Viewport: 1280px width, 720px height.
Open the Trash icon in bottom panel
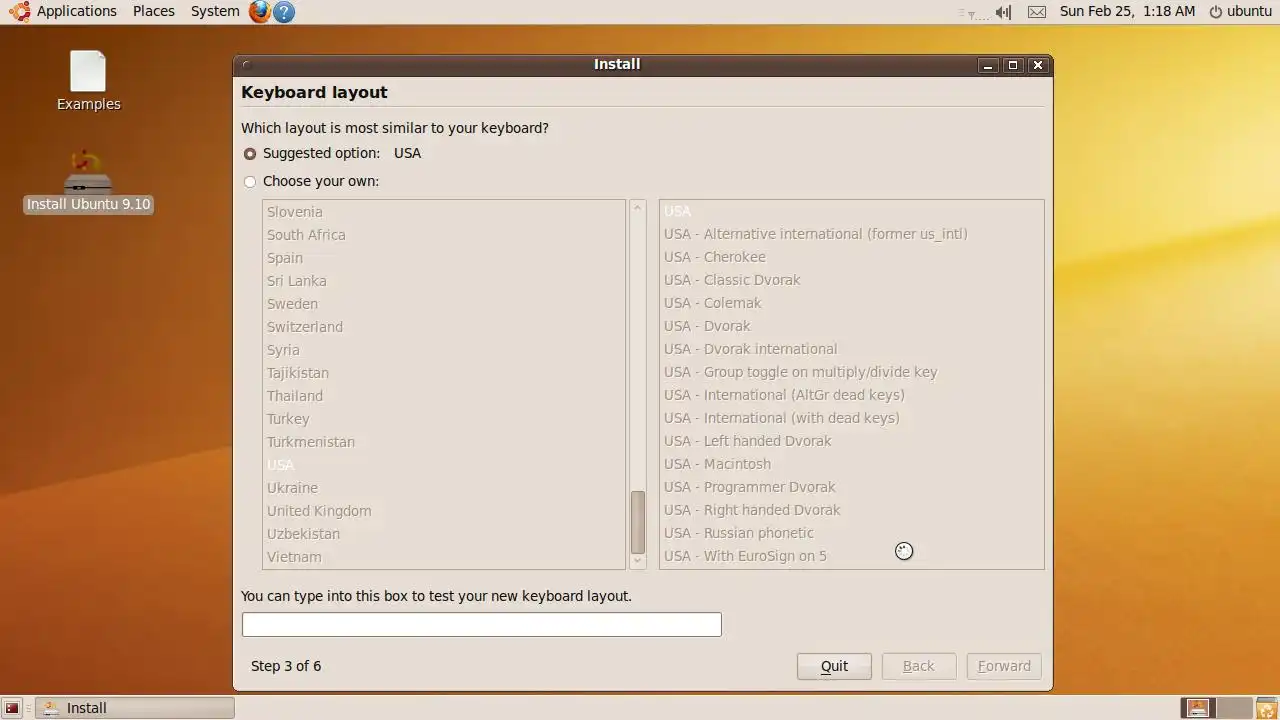click(x=1266, y=708)
